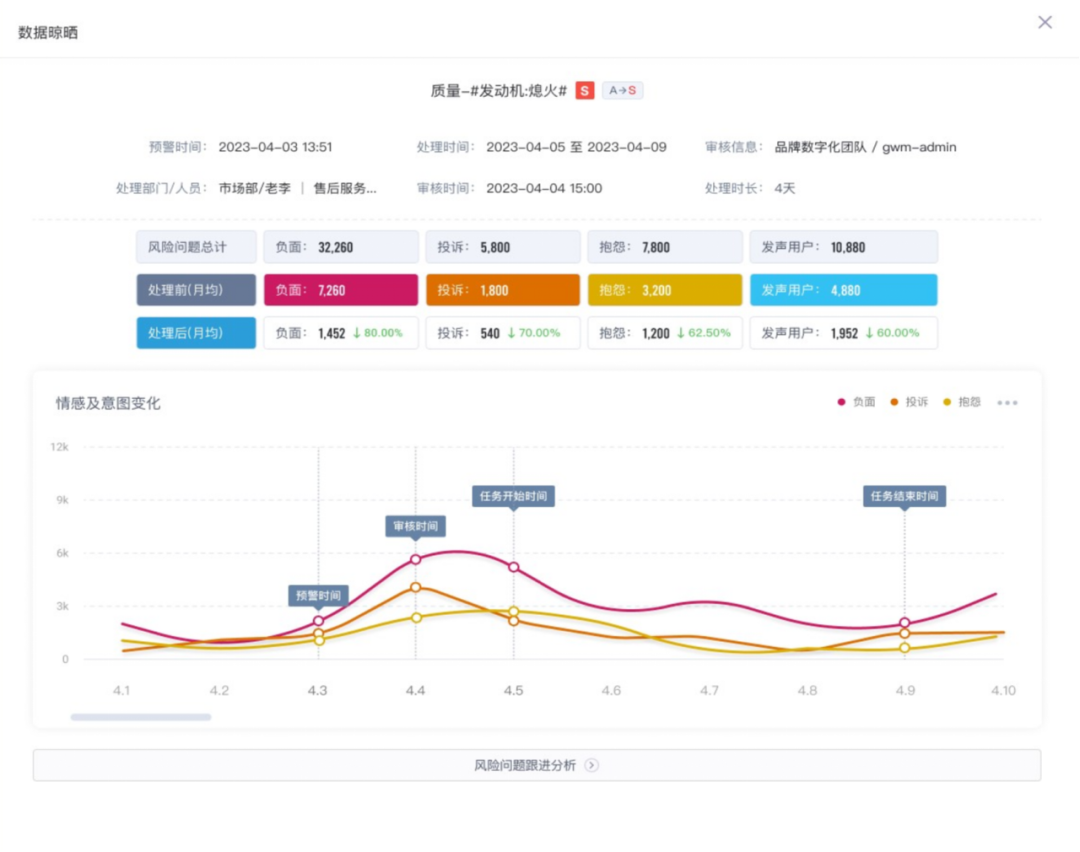1080x852 pixels.
Task: Close the 数据晾晒 dialog
Action: [x=1045, y=23]
